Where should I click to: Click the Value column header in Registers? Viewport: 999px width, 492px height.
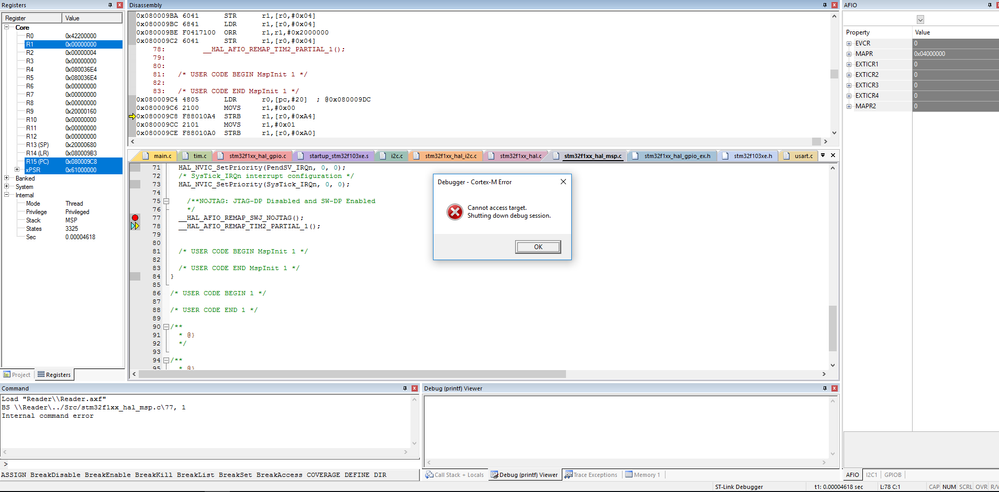(x=92, y=18)
